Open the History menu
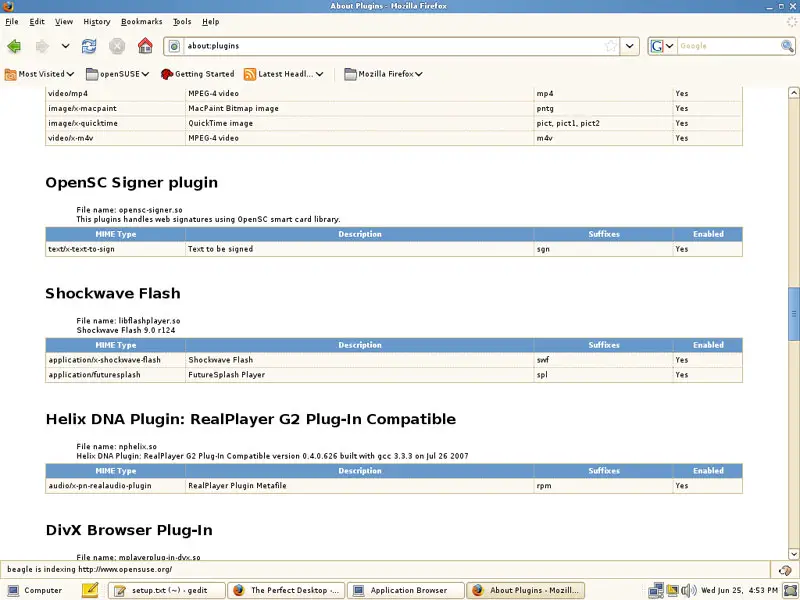Screen dimensions: 800x600 point(97,21)
